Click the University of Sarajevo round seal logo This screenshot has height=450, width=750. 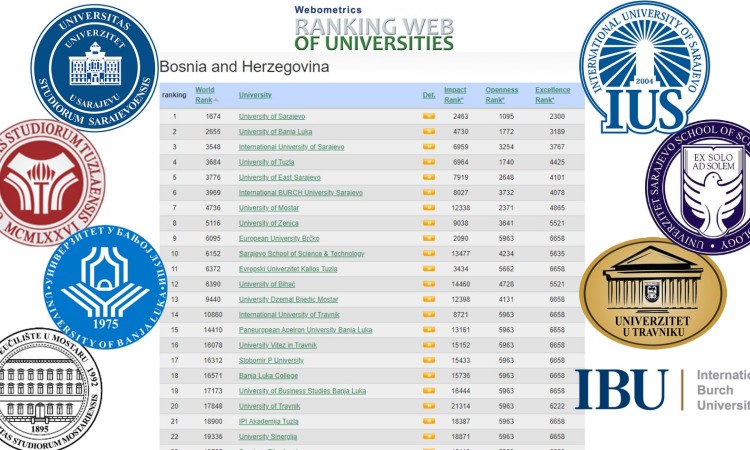[x=95, y=67]
